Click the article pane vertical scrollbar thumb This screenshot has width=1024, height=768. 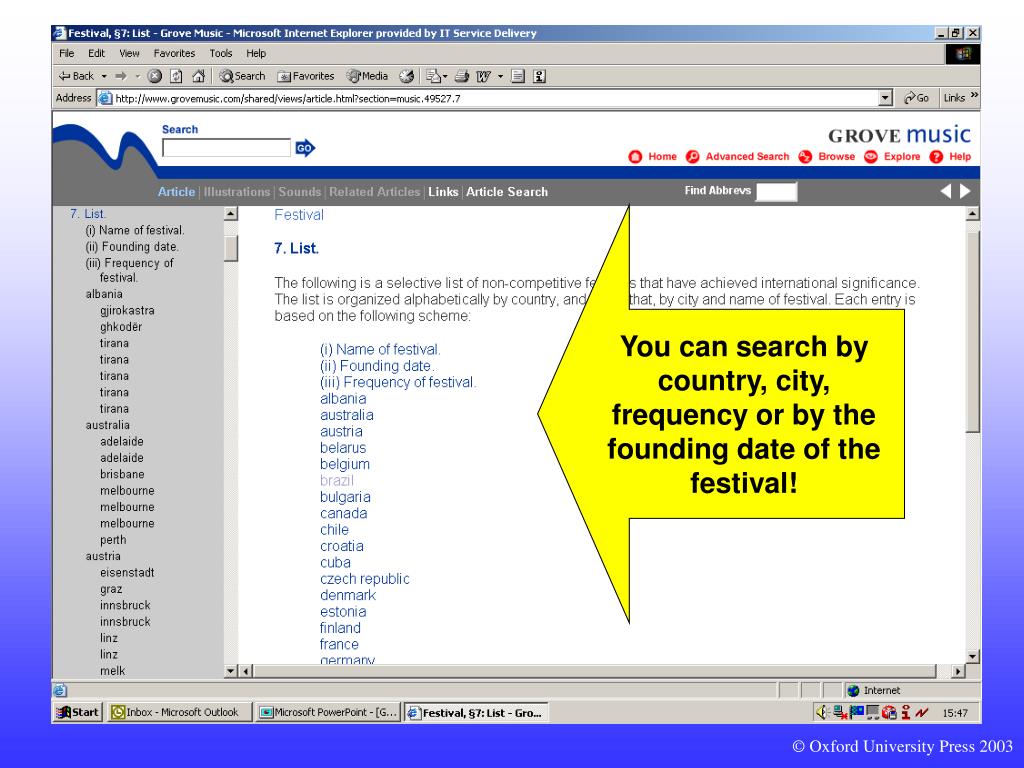click(x=972, y=330)
